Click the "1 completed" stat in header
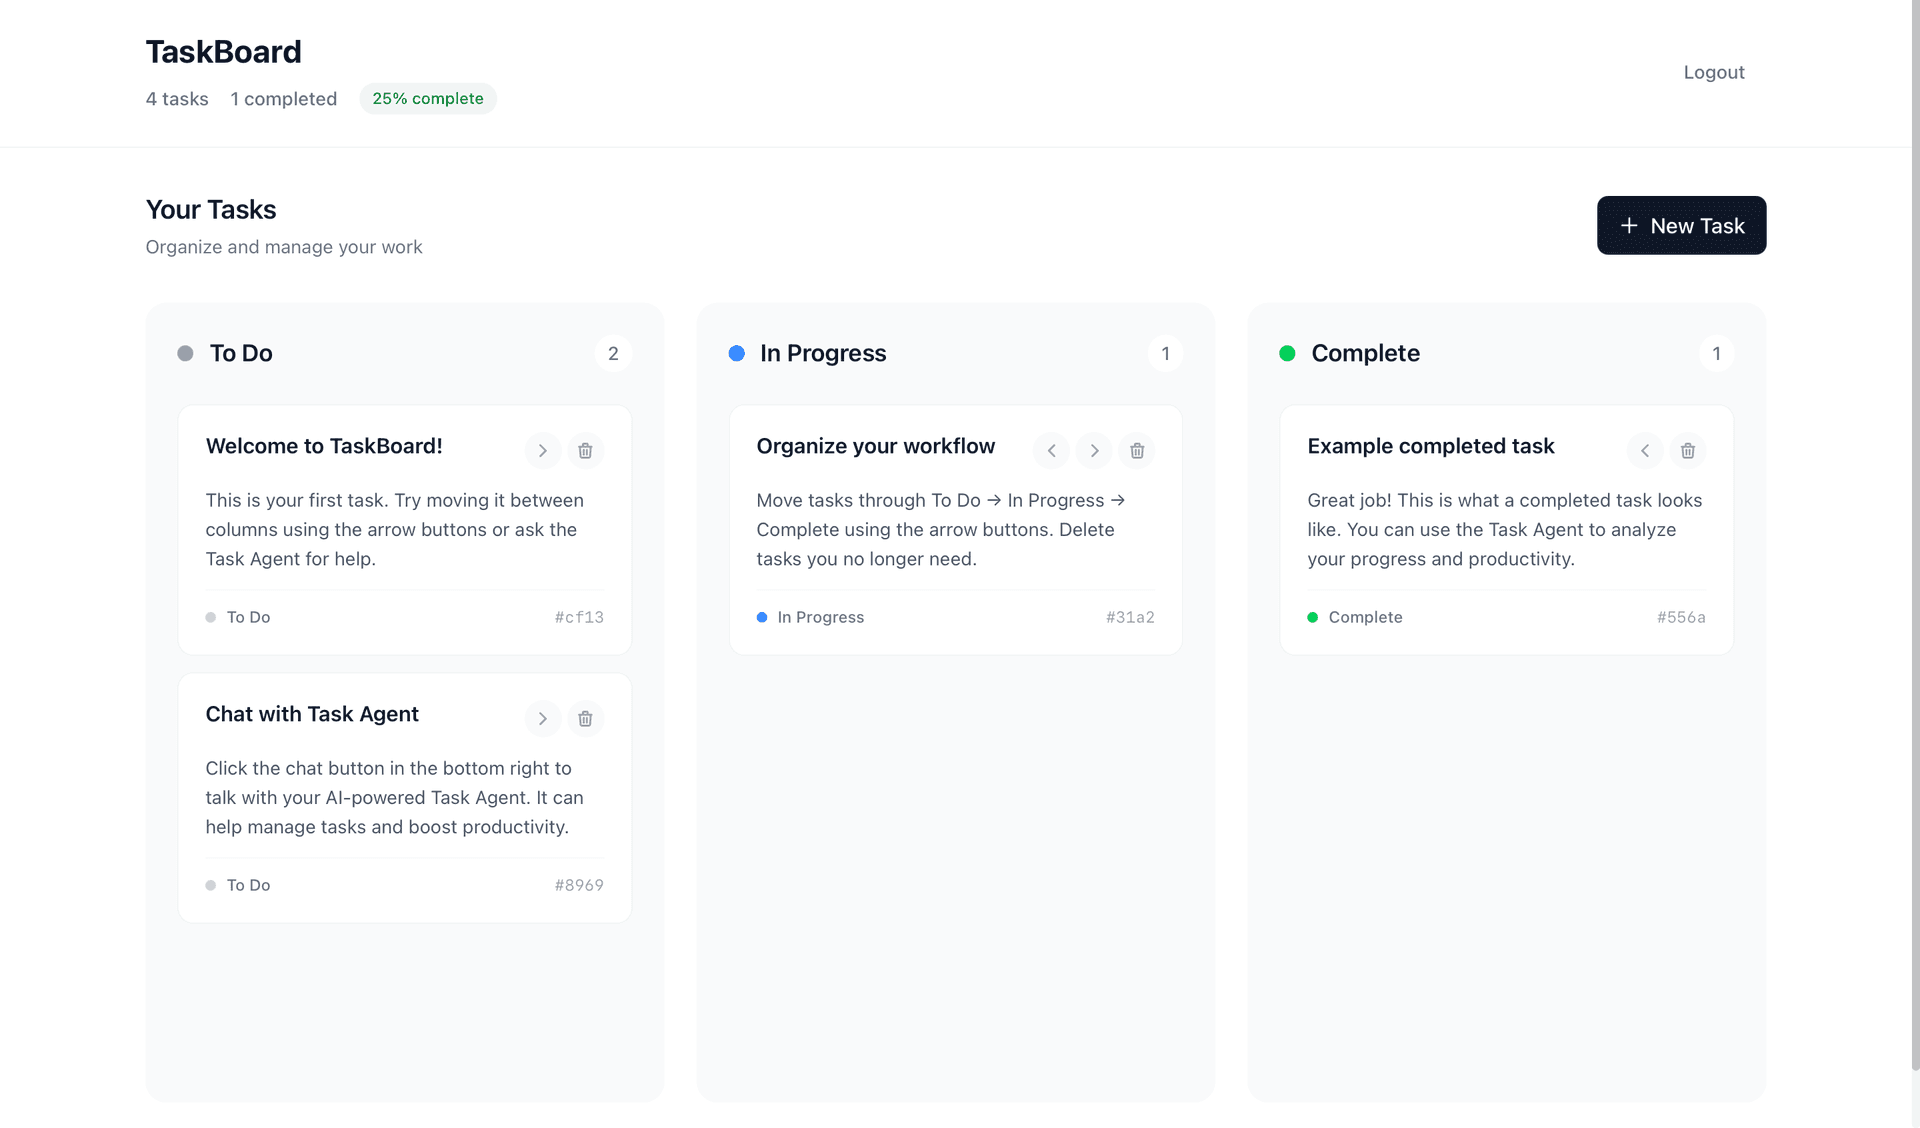The width and height of the screenshot is (1920, 1128). click(x=283, y=99)
